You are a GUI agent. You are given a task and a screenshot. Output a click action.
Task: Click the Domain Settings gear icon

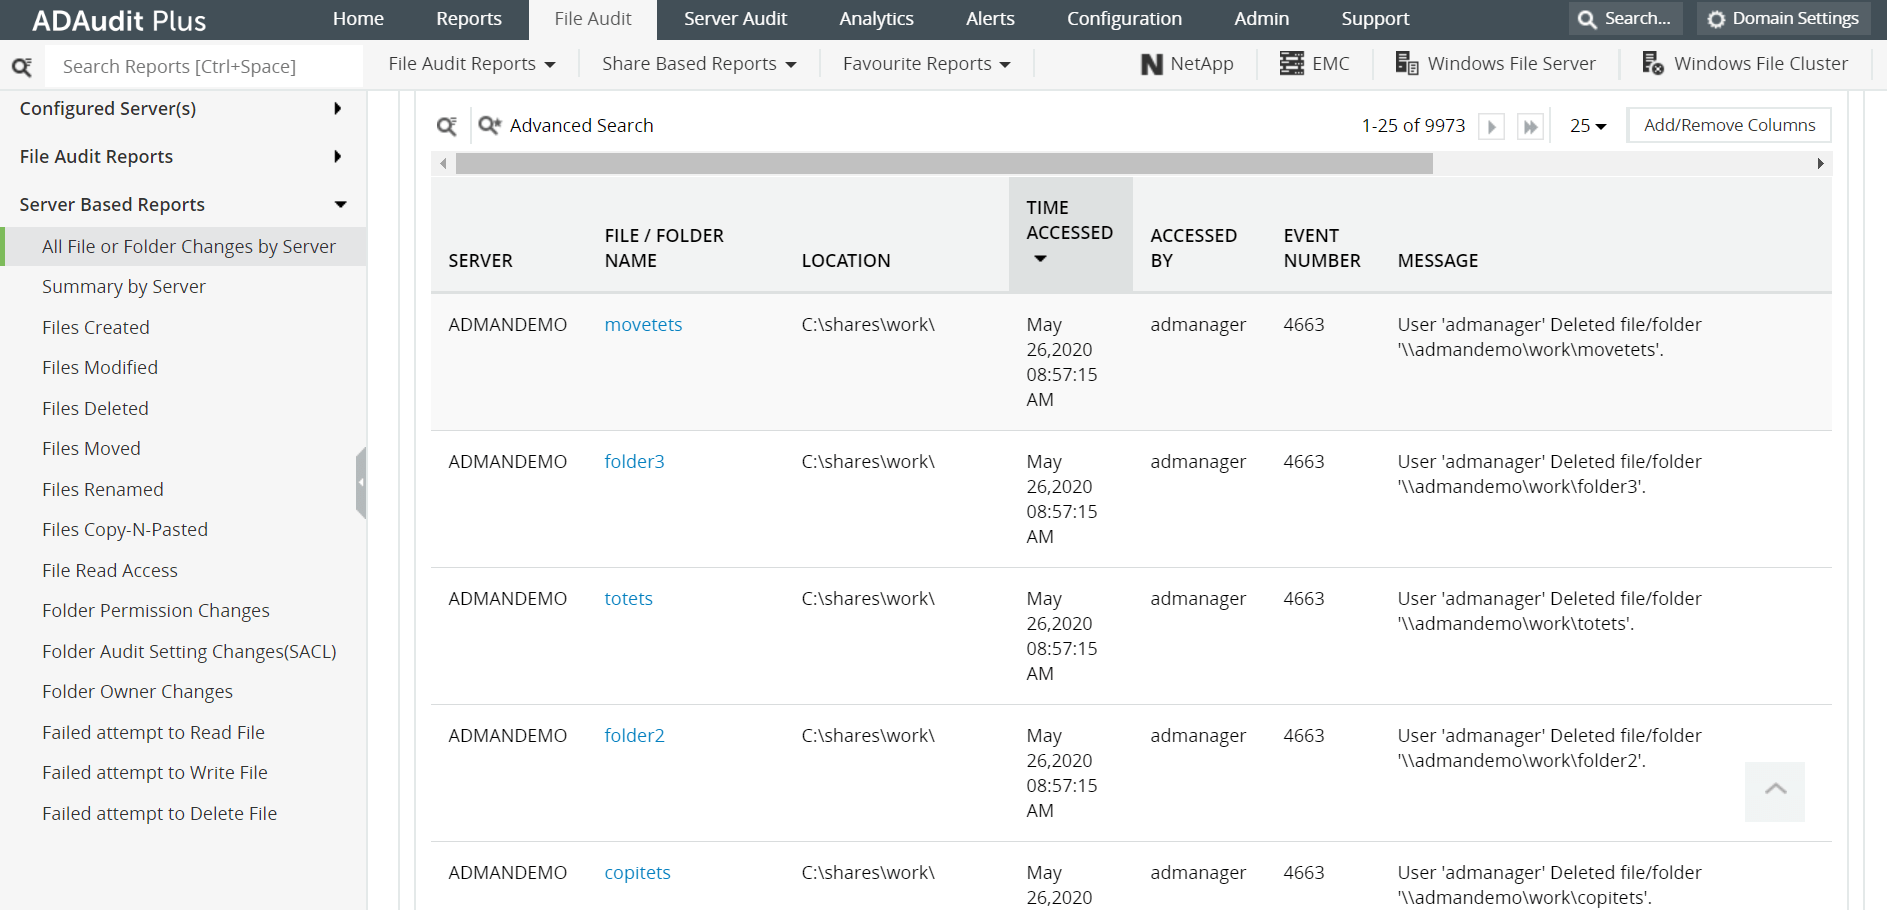coord(1716,19)
